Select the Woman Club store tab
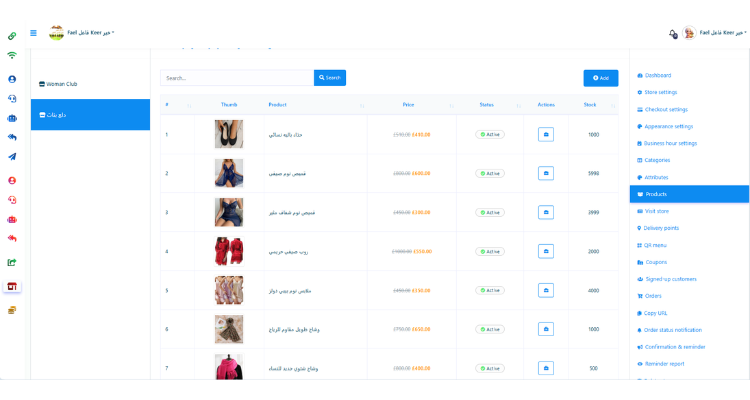 90,84
